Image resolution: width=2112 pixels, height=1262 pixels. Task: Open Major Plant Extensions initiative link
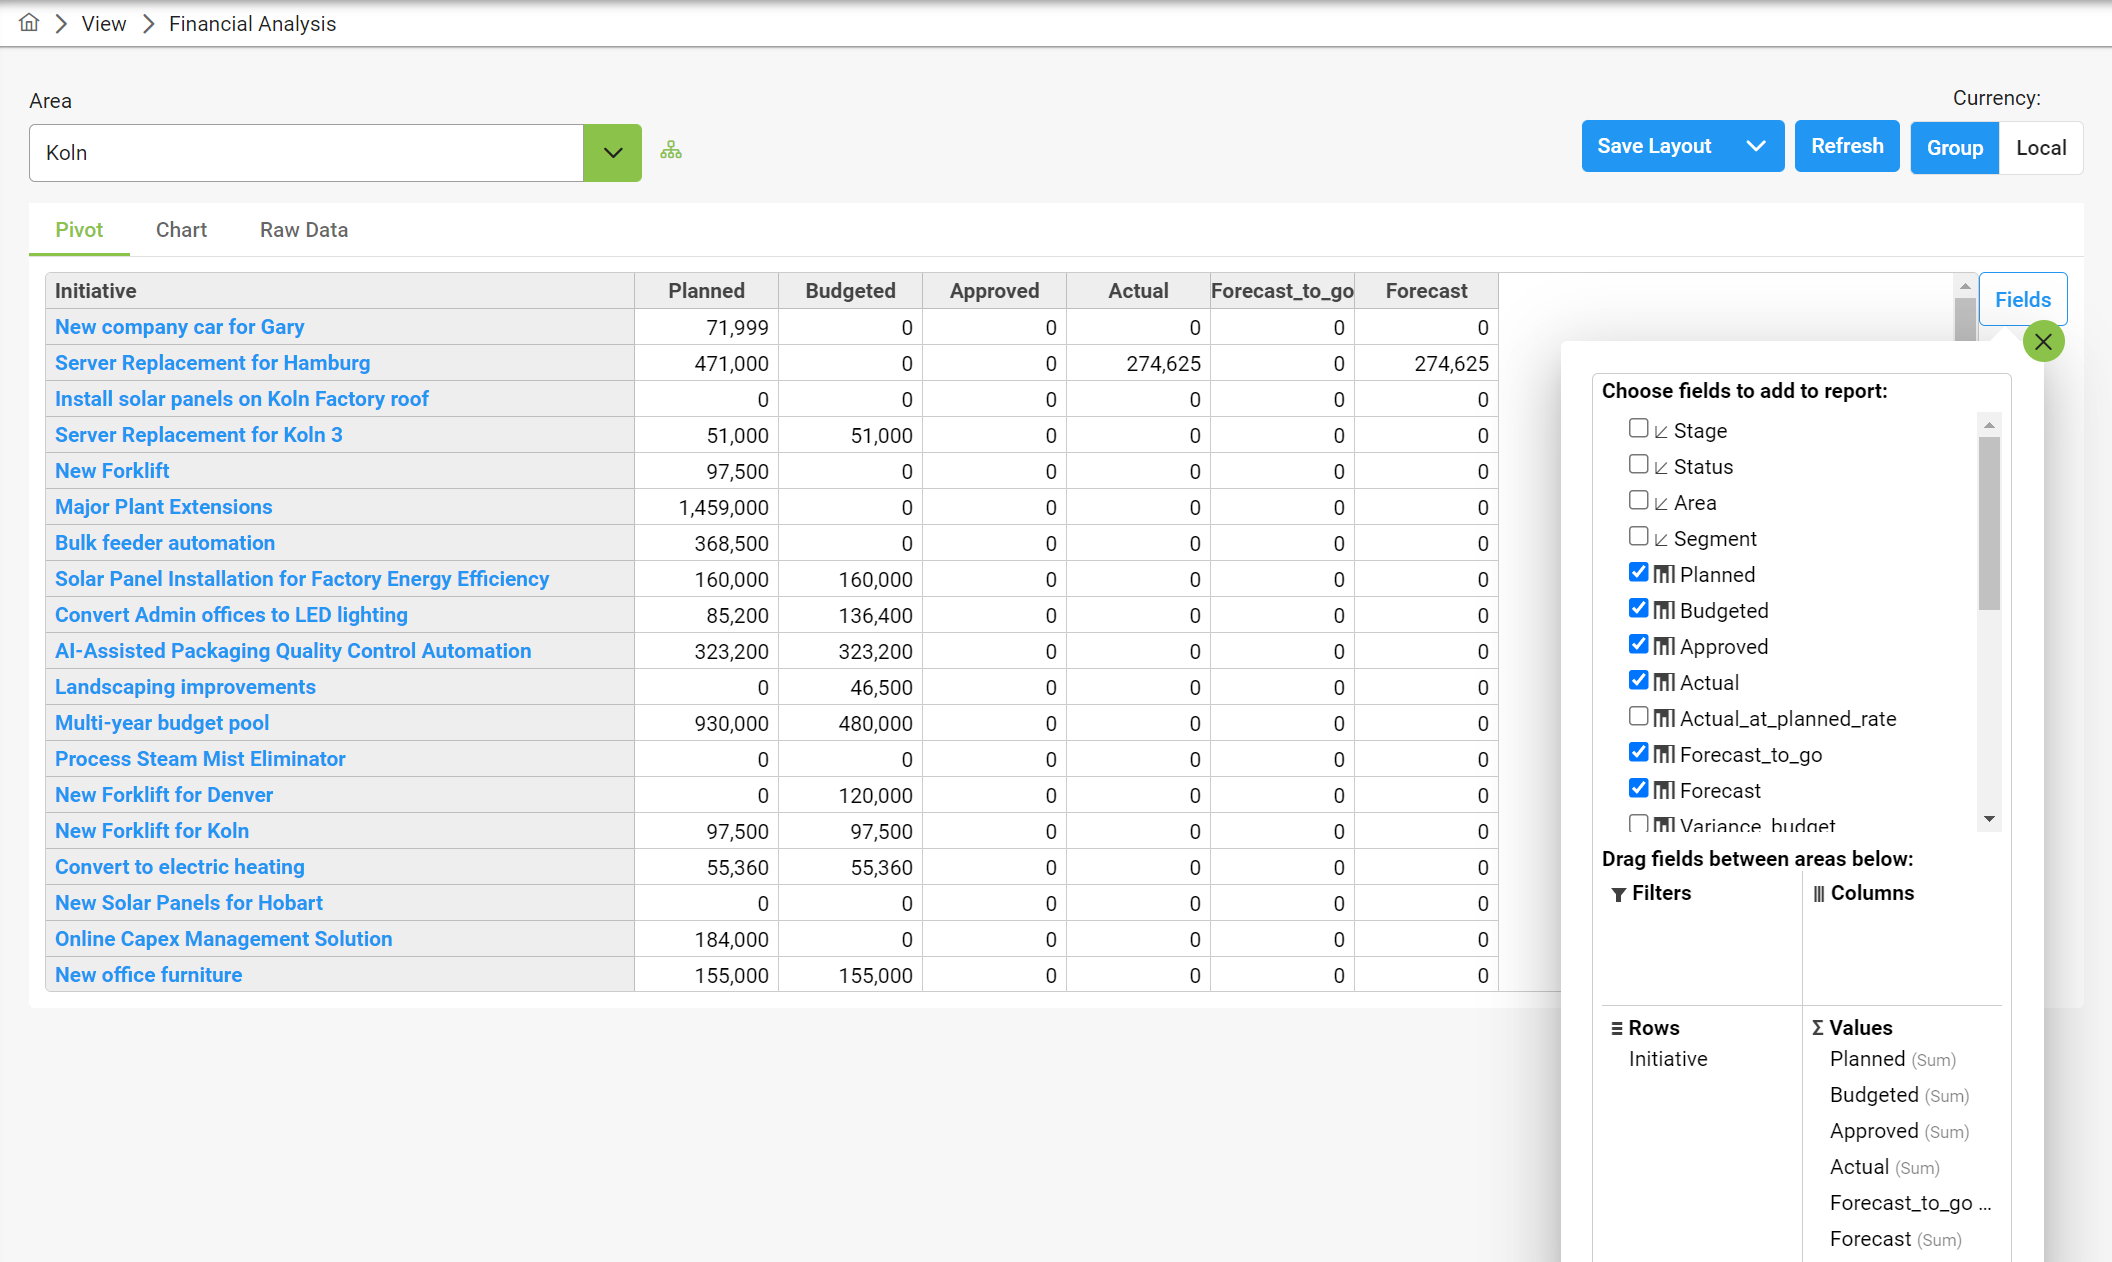point(163,507)
